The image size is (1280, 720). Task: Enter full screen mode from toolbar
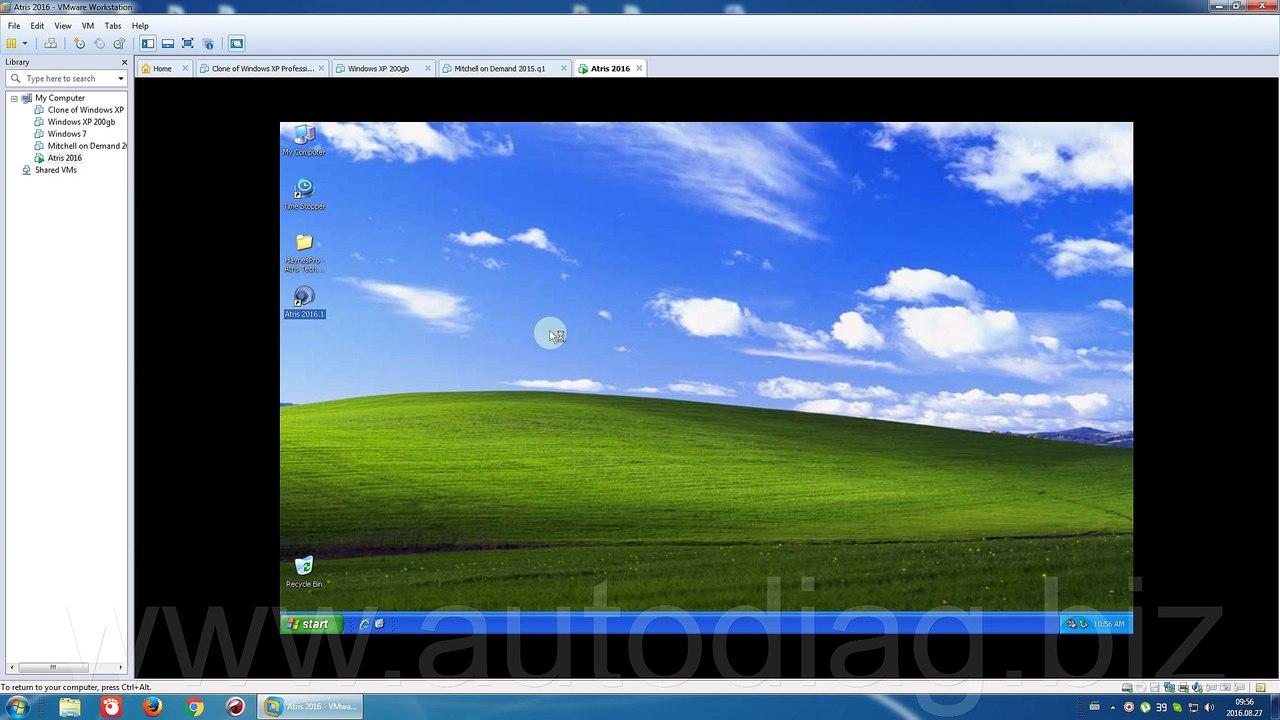(188, 44)
